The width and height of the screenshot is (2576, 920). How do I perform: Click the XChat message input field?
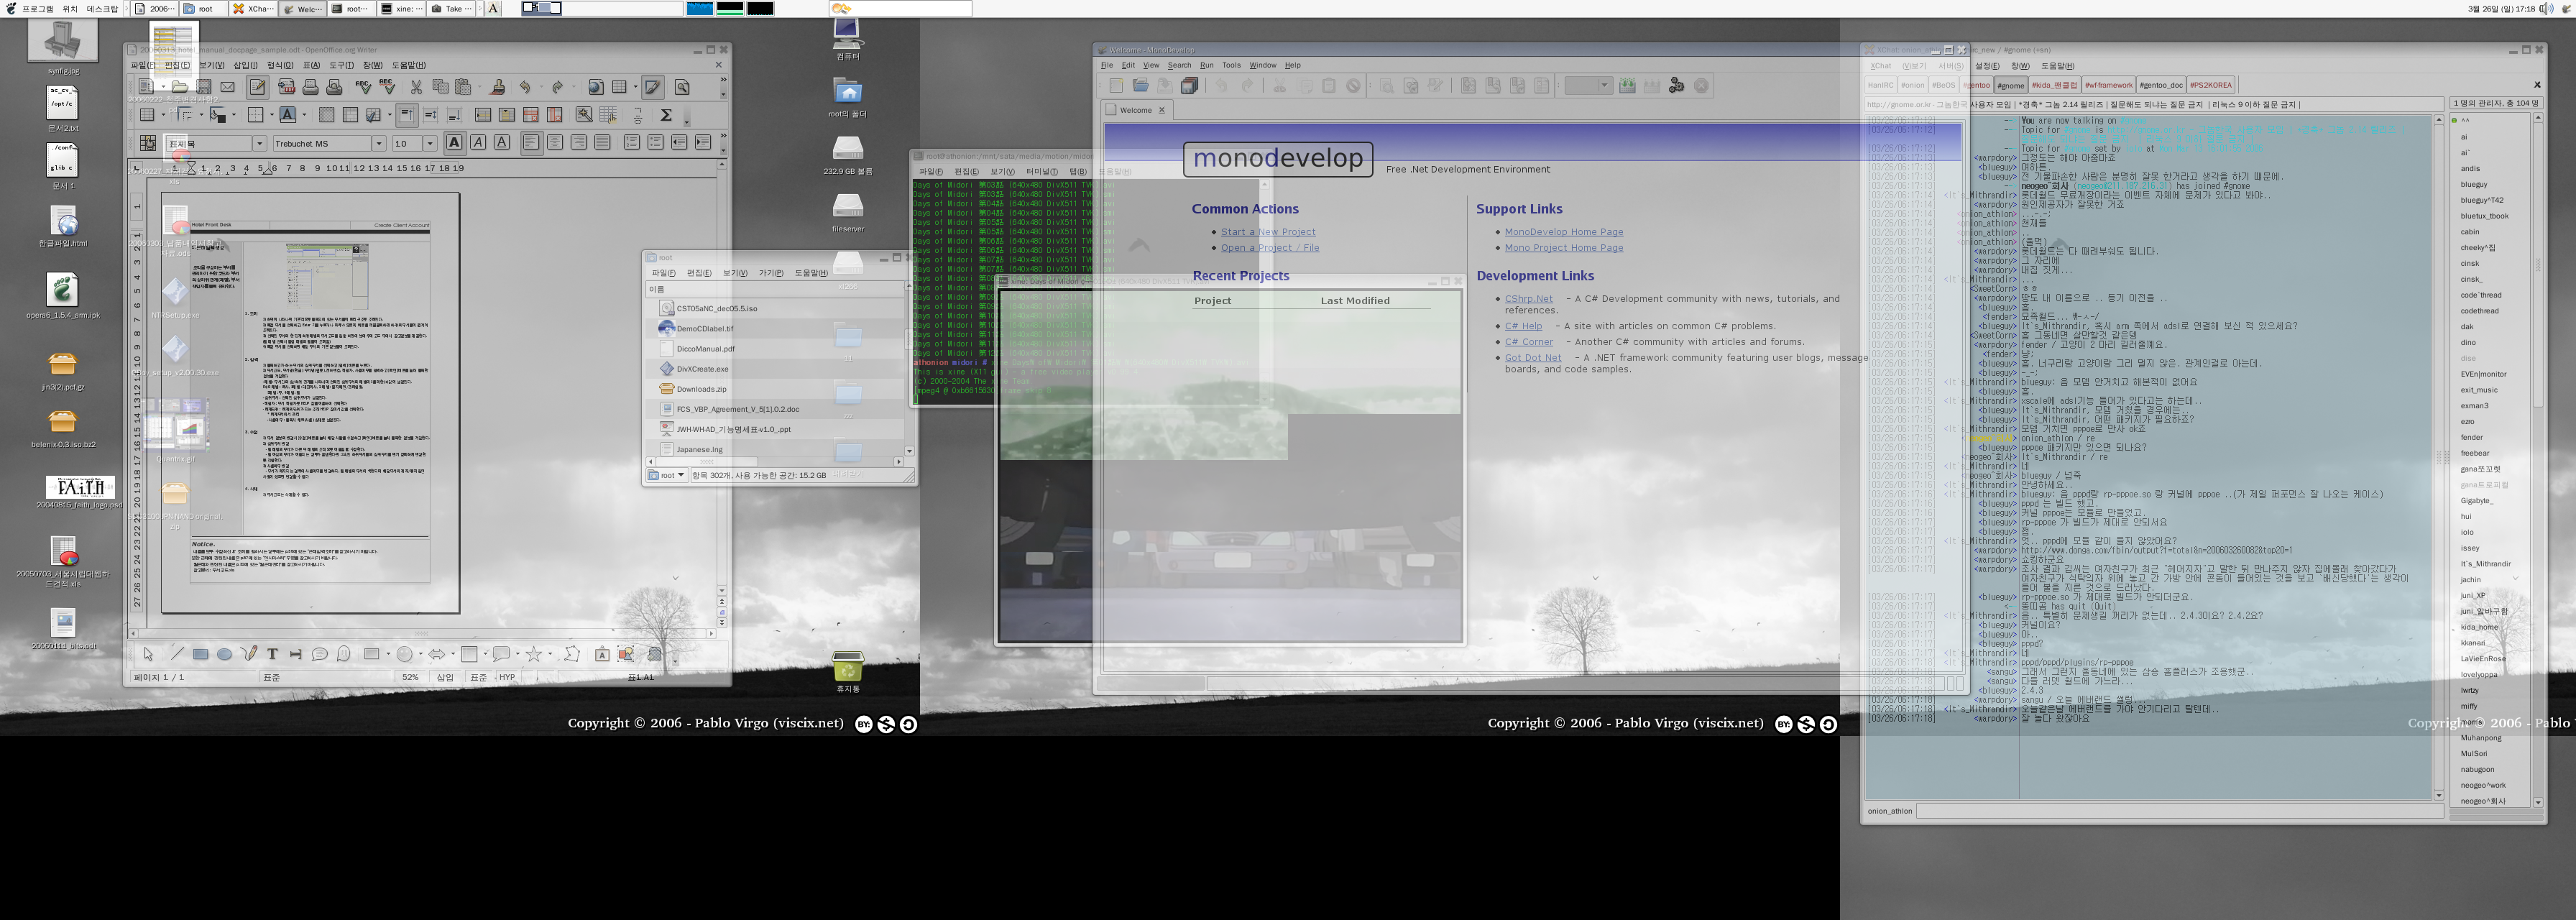click(2180, 811)
